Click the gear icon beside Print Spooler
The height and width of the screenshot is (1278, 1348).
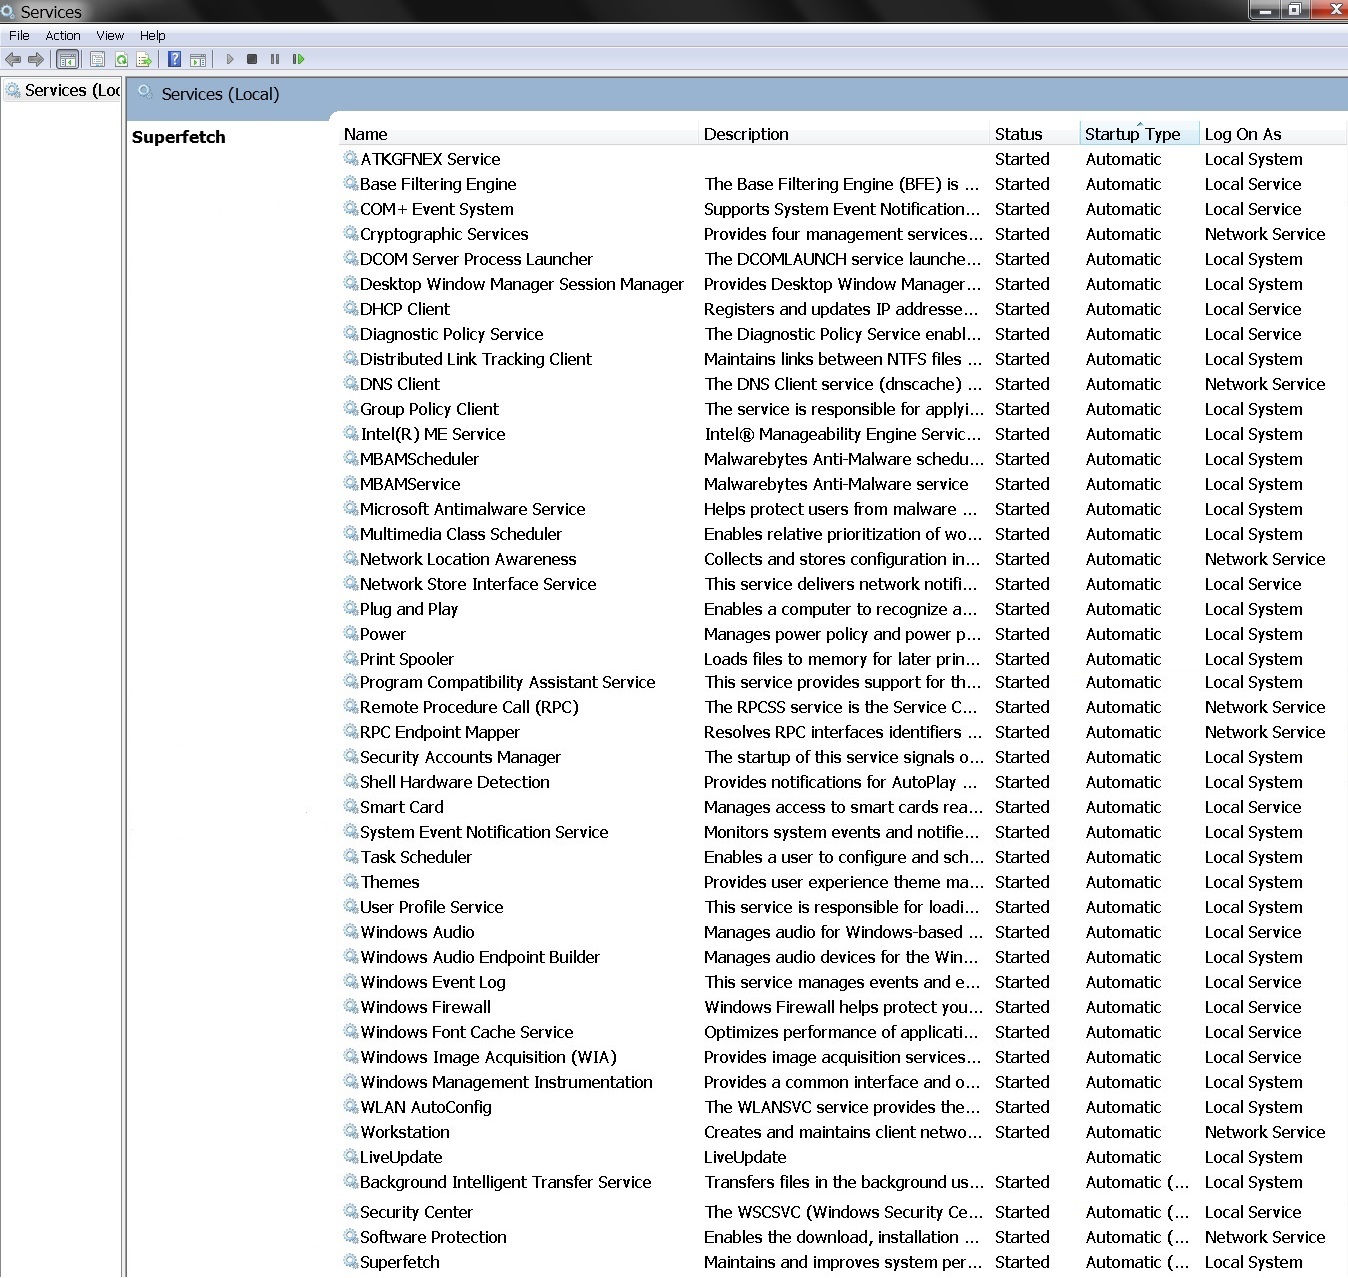pyautogui.click(x=351, y=658)
